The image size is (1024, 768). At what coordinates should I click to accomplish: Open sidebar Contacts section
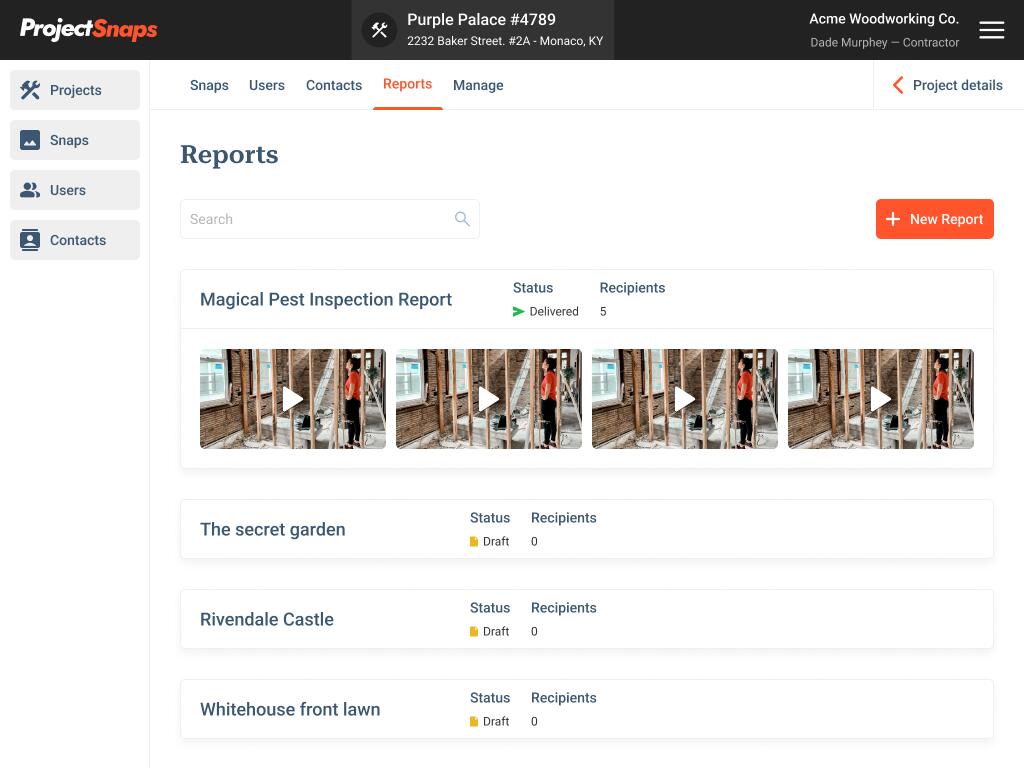click(x=75, y=240)
